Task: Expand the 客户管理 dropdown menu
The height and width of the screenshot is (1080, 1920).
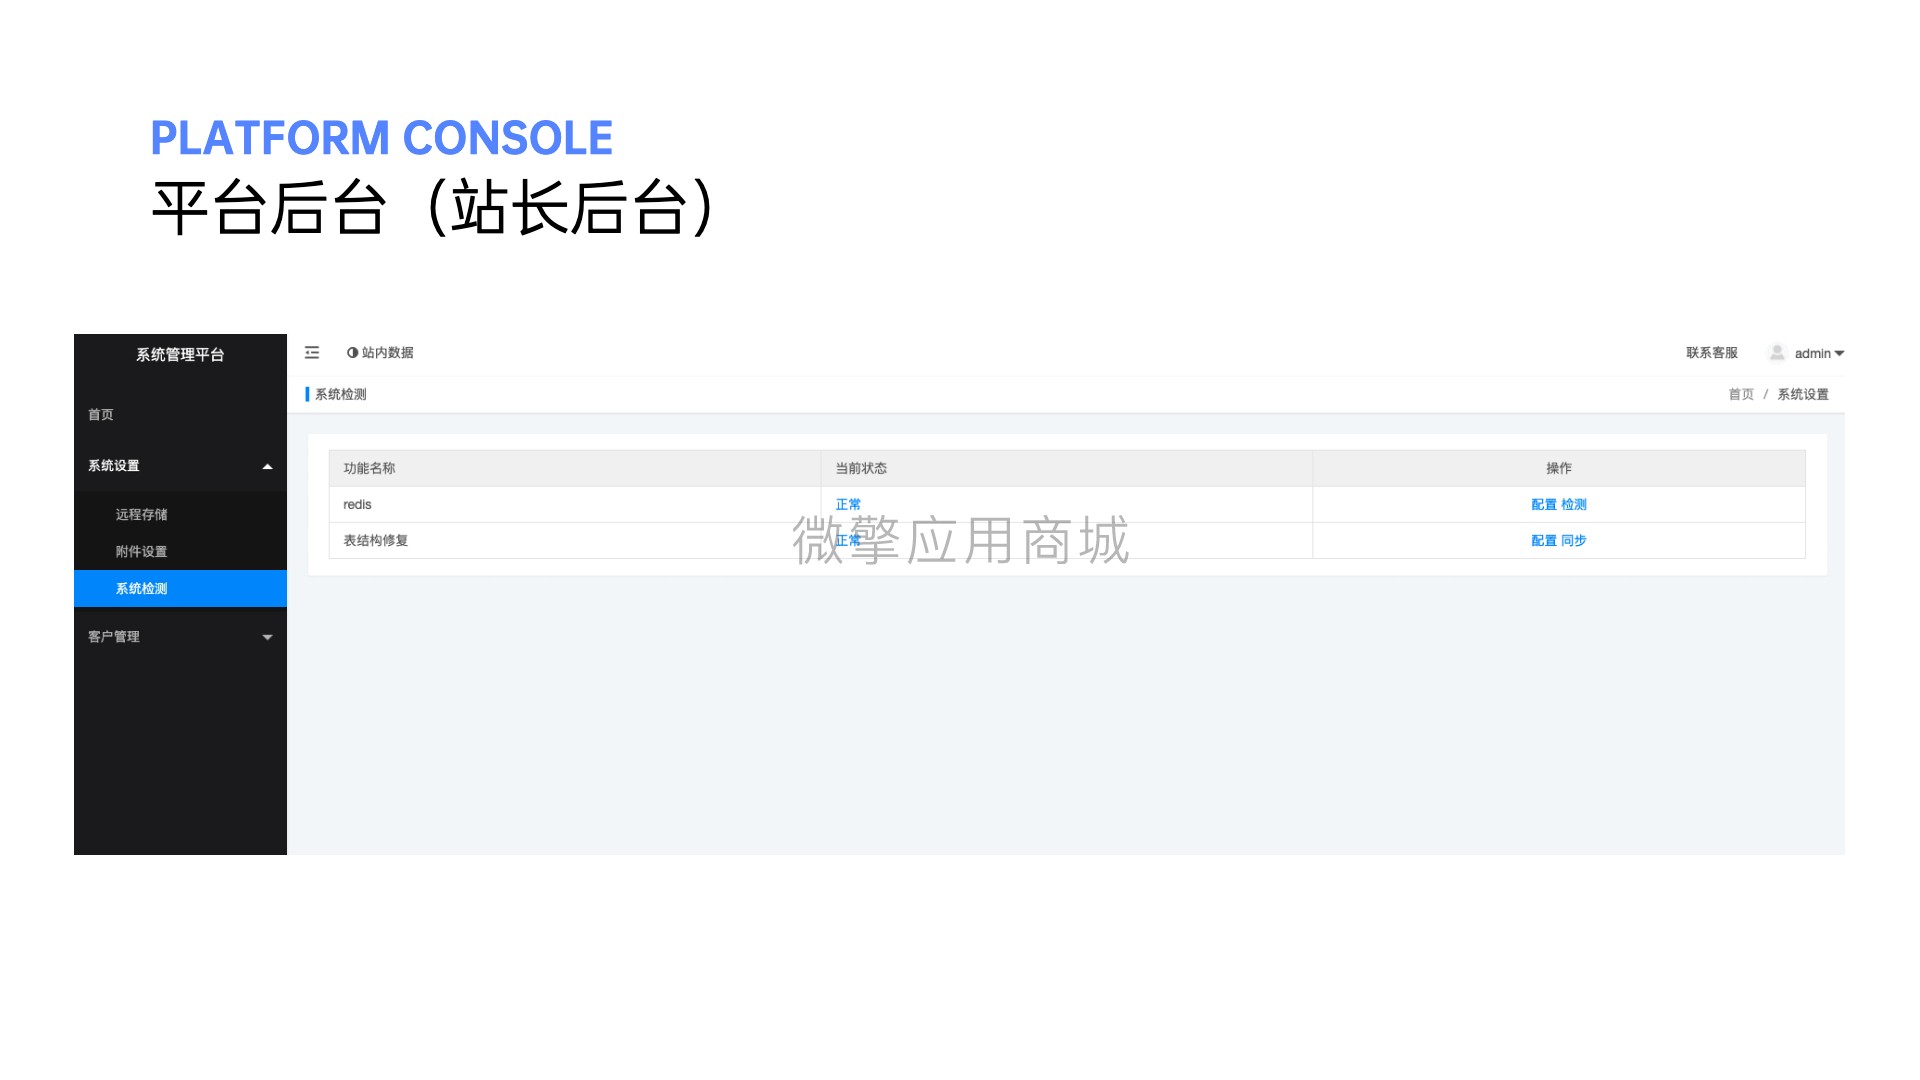Action: click(179, 636)
